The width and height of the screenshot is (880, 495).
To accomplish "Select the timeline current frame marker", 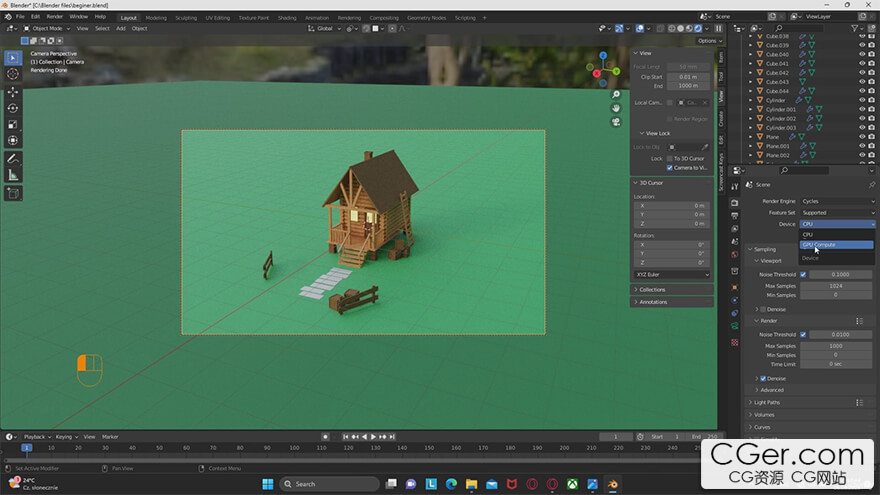I will (26, 448).
